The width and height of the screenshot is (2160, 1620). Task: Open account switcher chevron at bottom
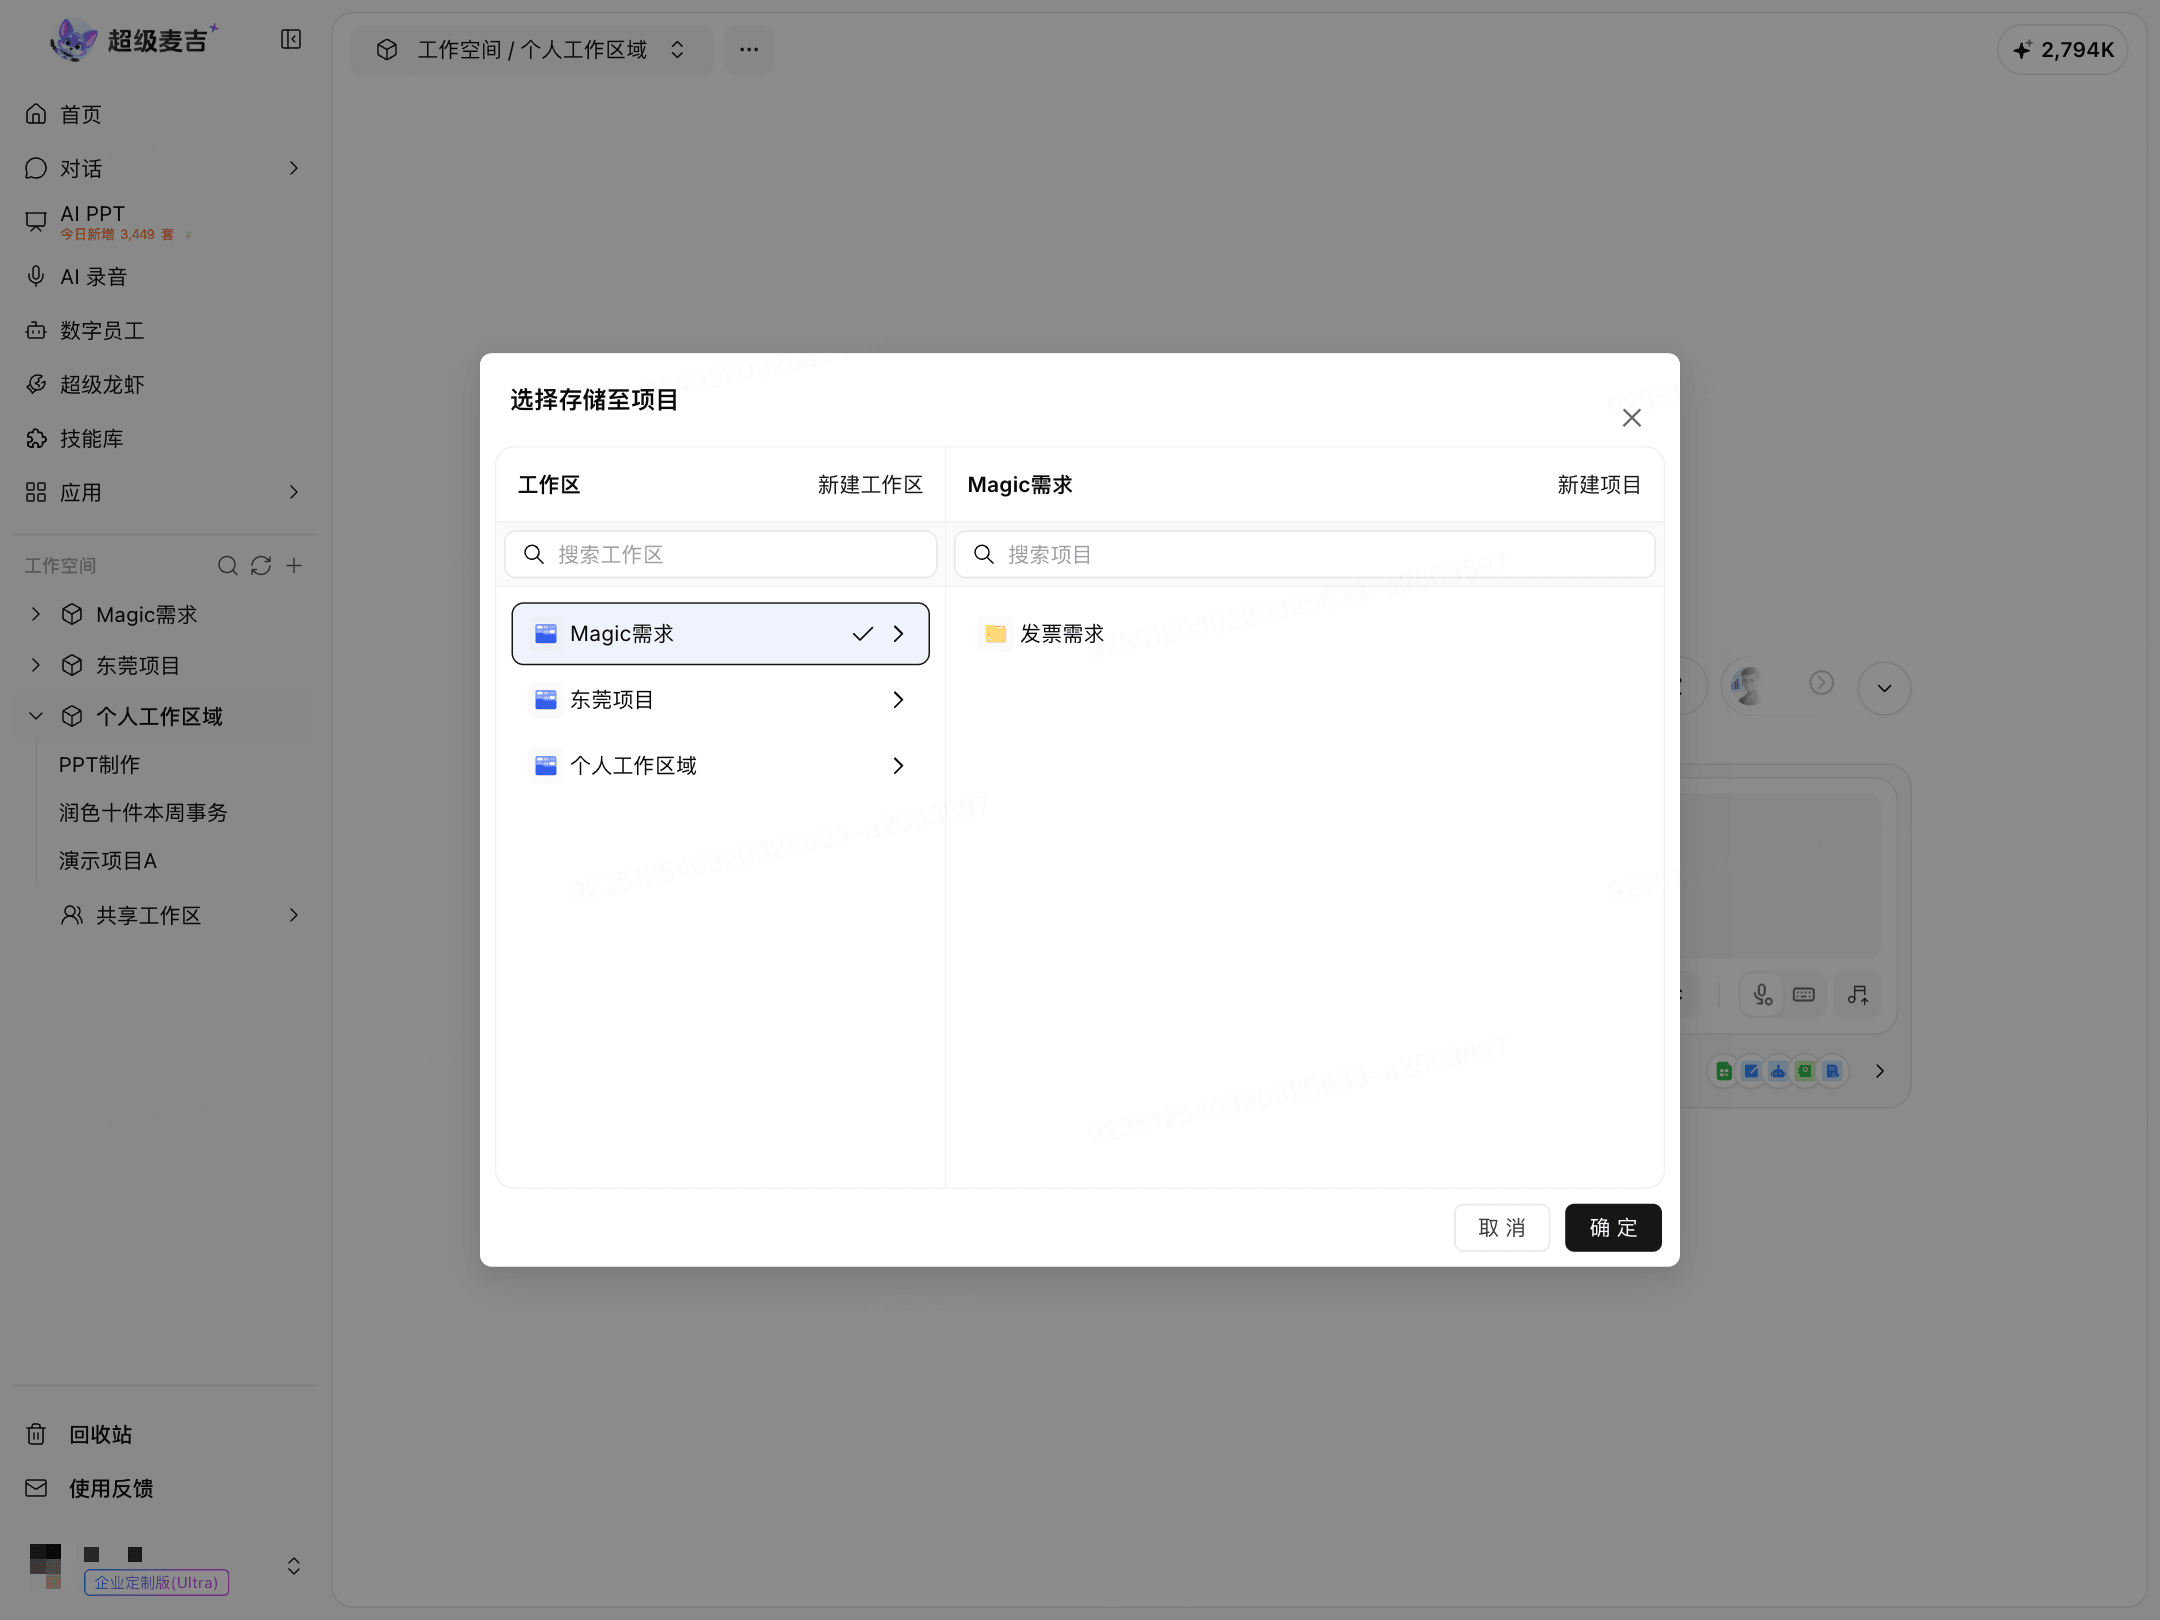point(294,1566)
